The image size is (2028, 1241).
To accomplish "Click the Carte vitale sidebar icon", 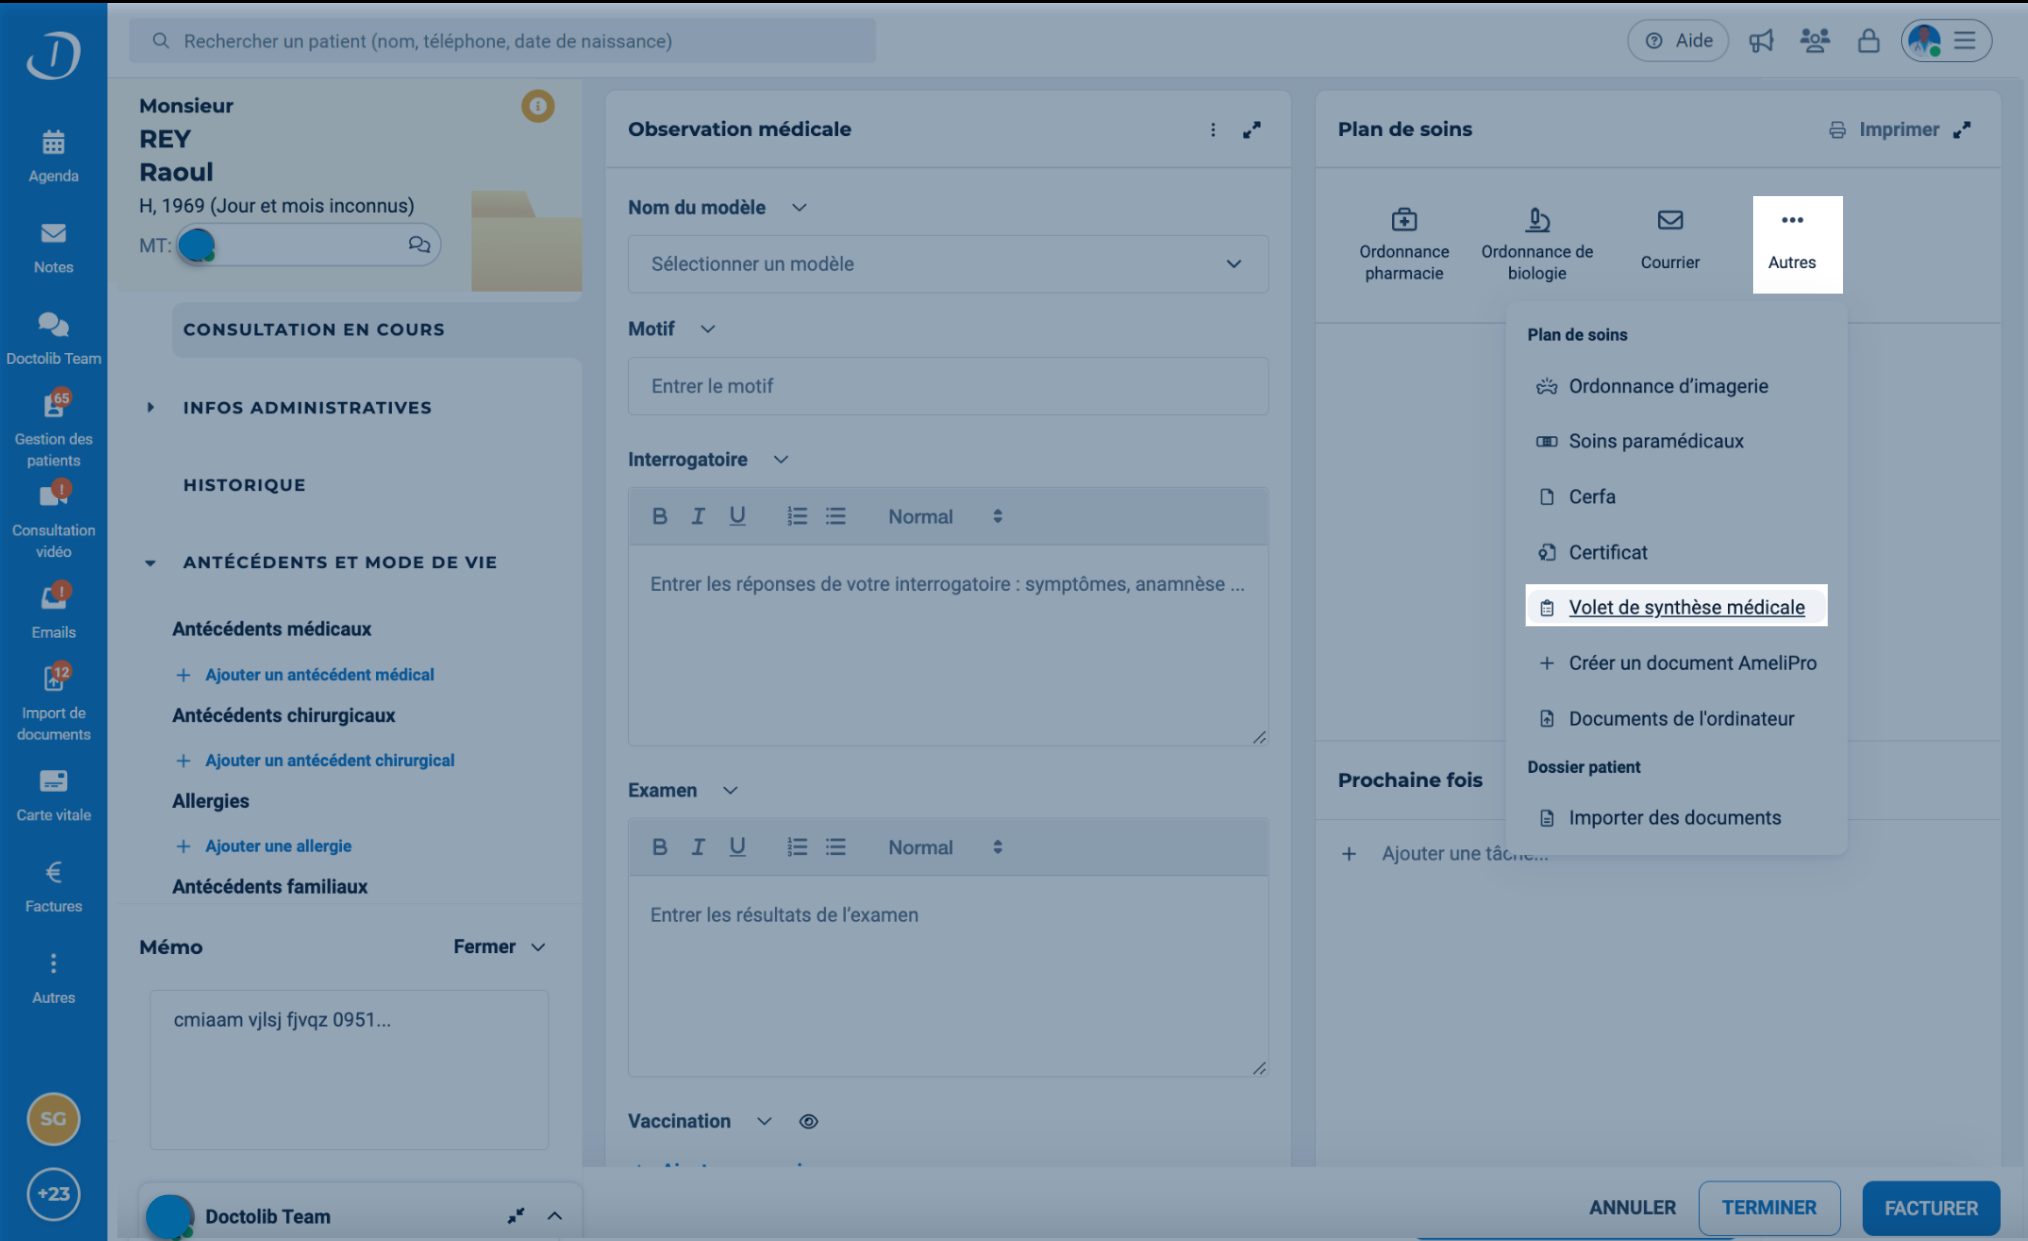I will coord(53,782).
